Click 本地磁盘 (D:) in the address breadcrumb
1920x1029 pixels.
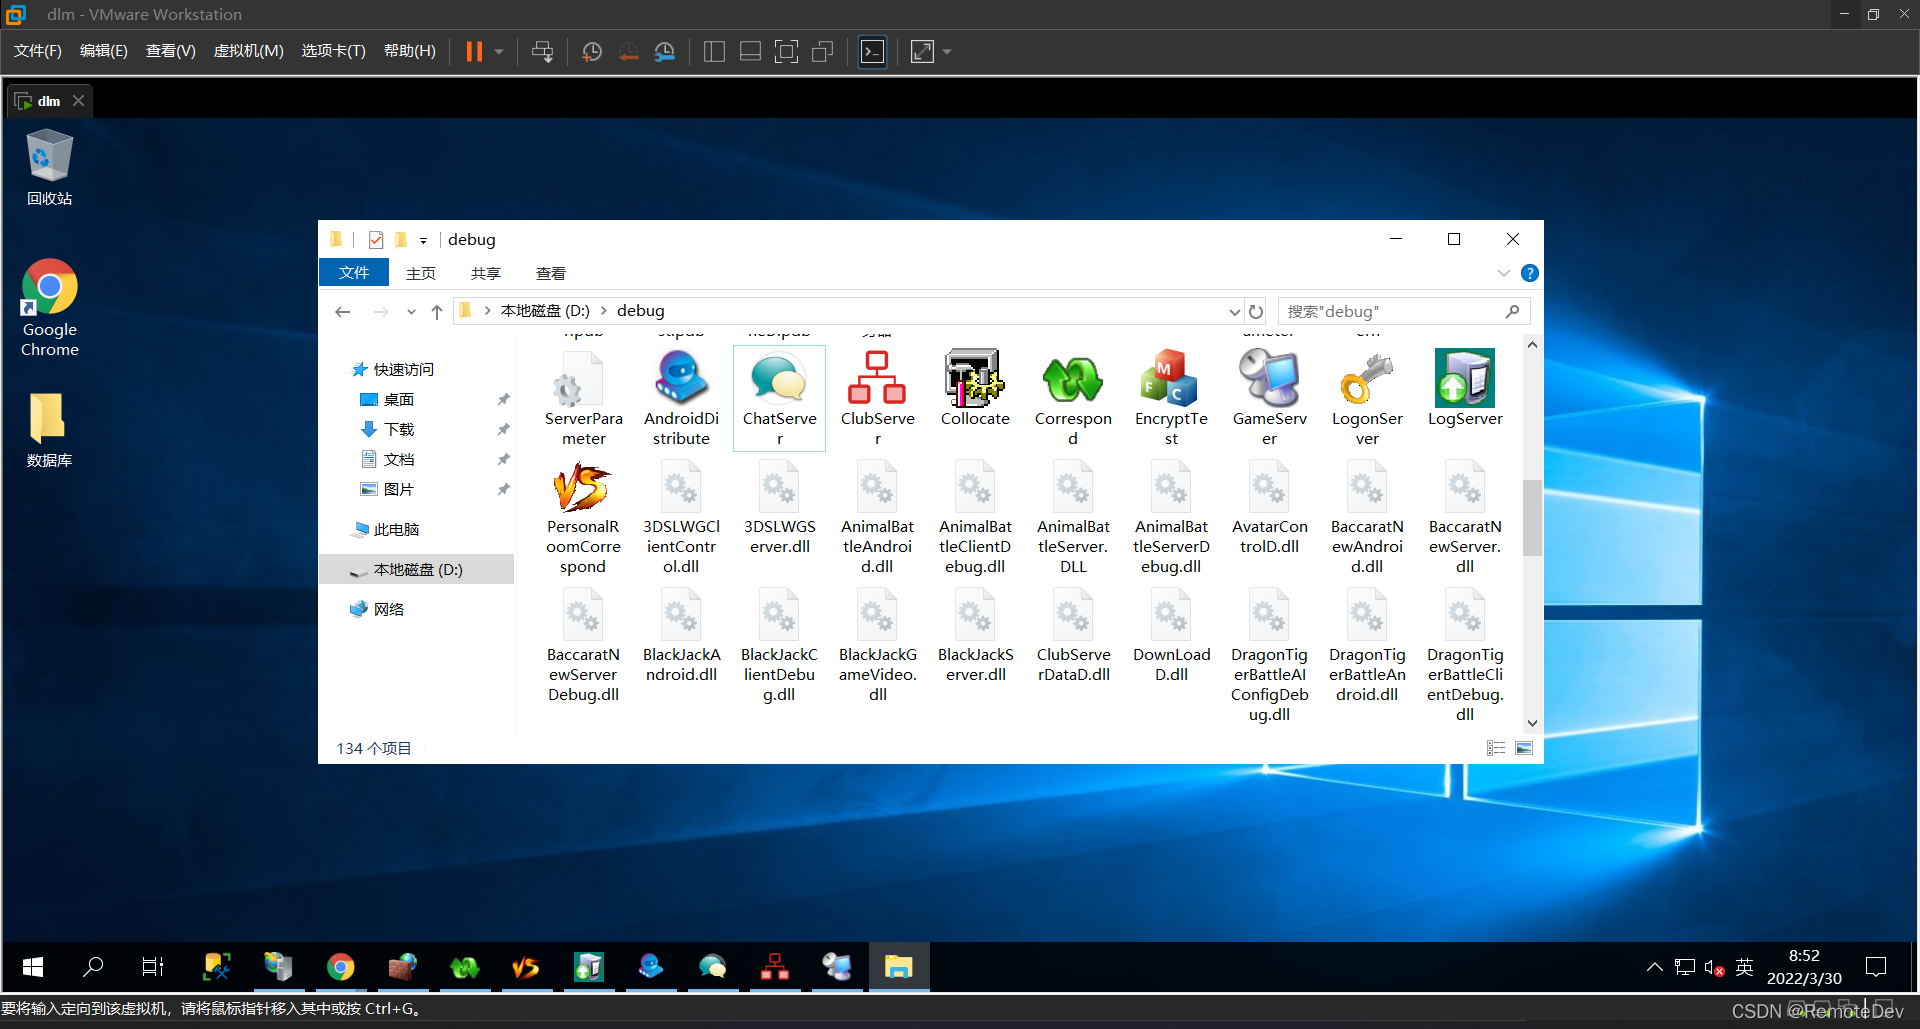[545, 311]
